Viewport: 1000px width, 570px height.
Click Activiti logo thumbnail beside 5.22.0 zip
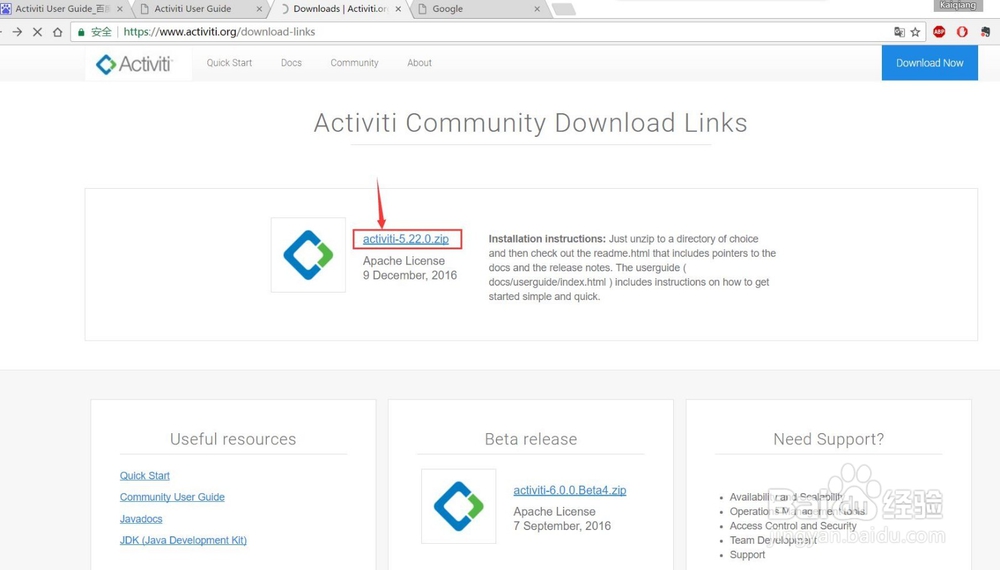click(x=308, y=255)
